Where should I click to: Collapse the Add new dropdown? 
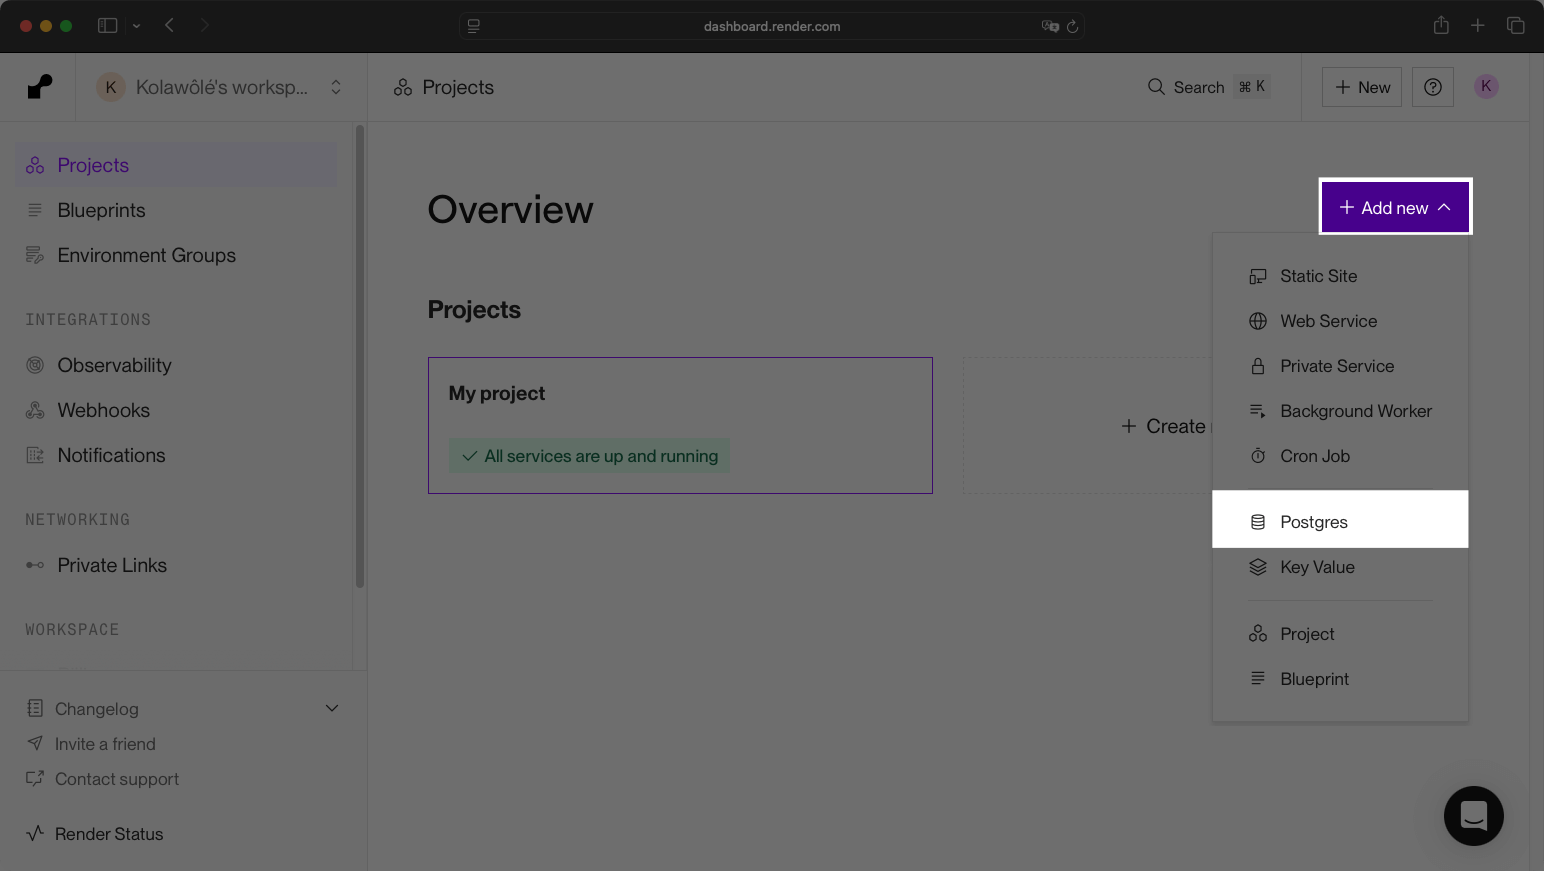[1395, 207]
